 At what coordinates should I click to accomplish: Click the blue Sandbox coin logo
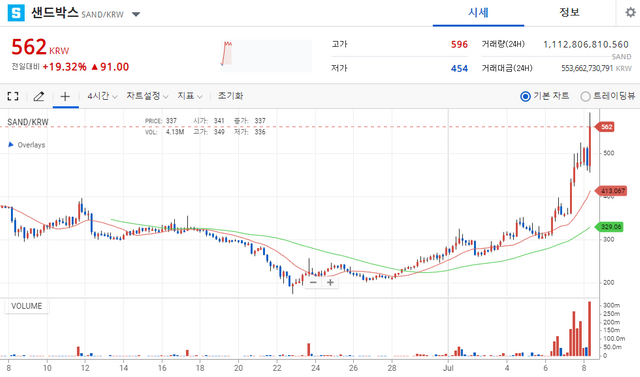pyautogui.click(x=16, y=13)
